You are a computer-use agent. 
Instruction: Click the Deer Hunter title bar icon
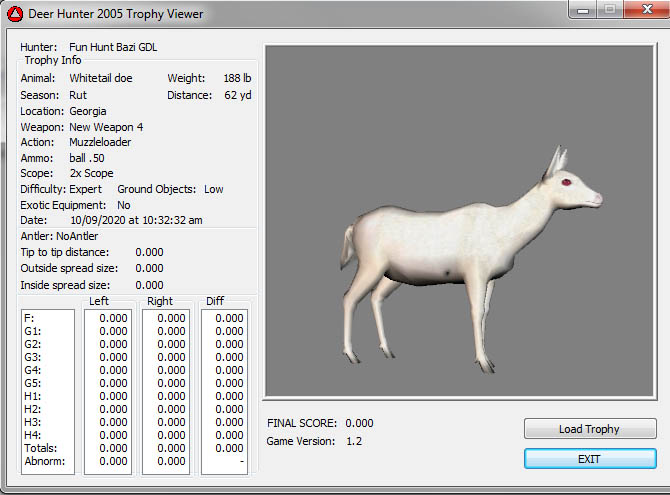16,14
